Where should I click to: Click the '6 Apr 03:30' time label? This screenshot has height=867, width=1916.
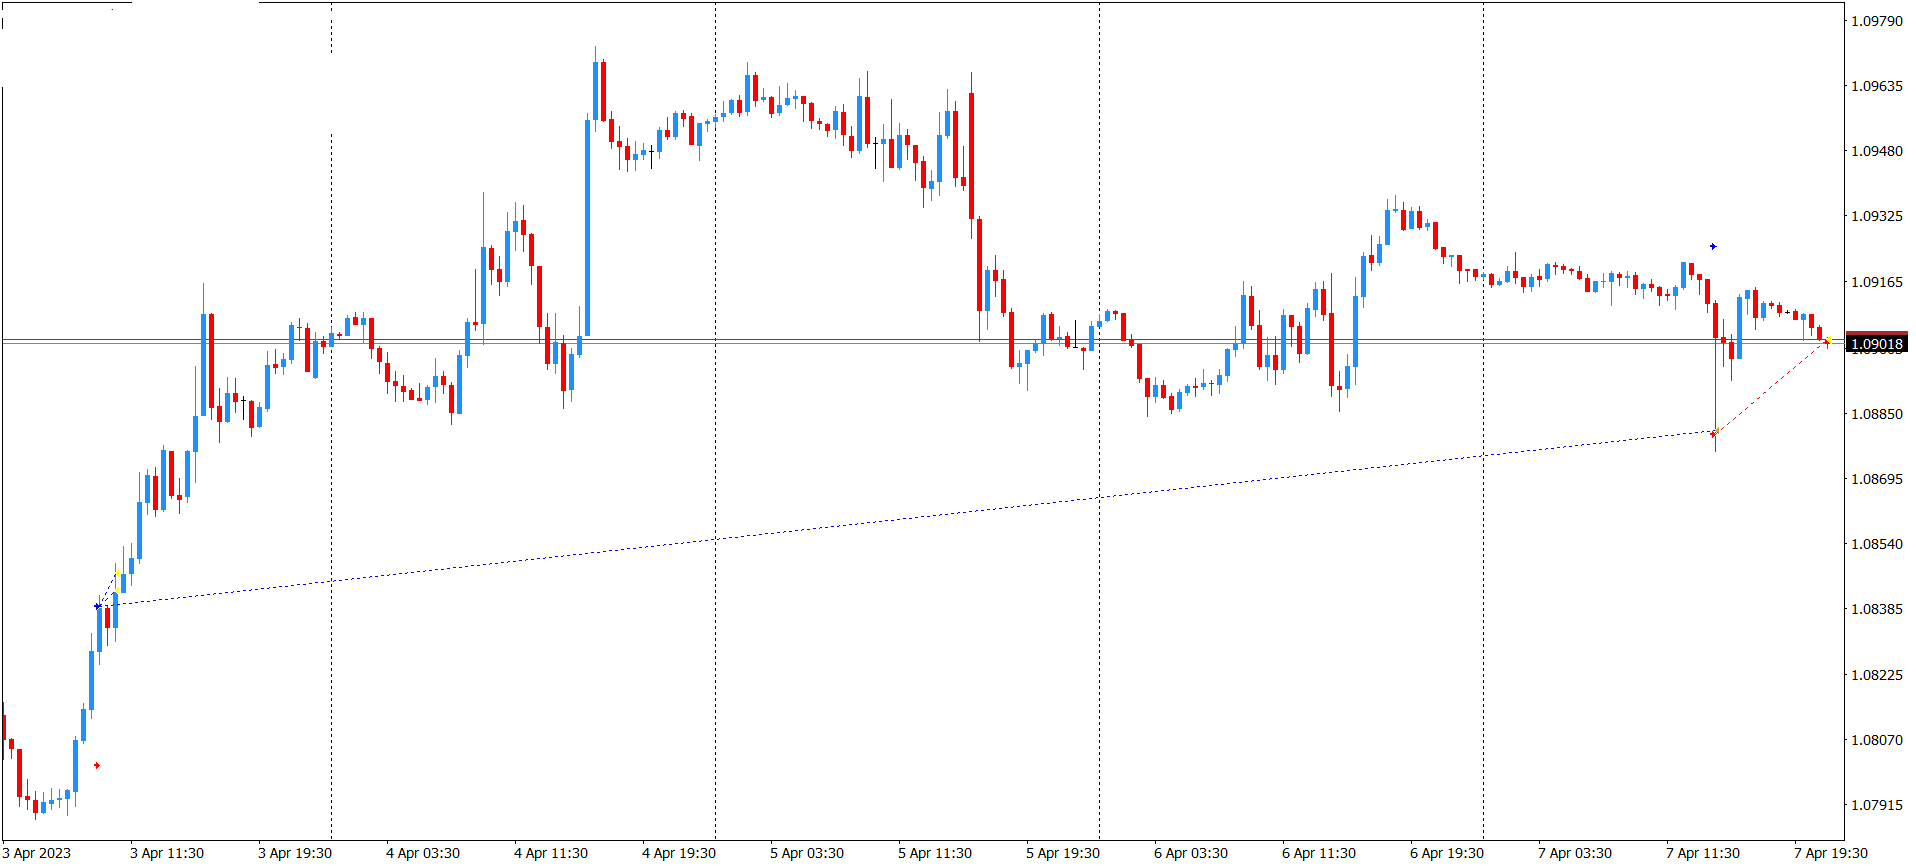(1191, 853)
